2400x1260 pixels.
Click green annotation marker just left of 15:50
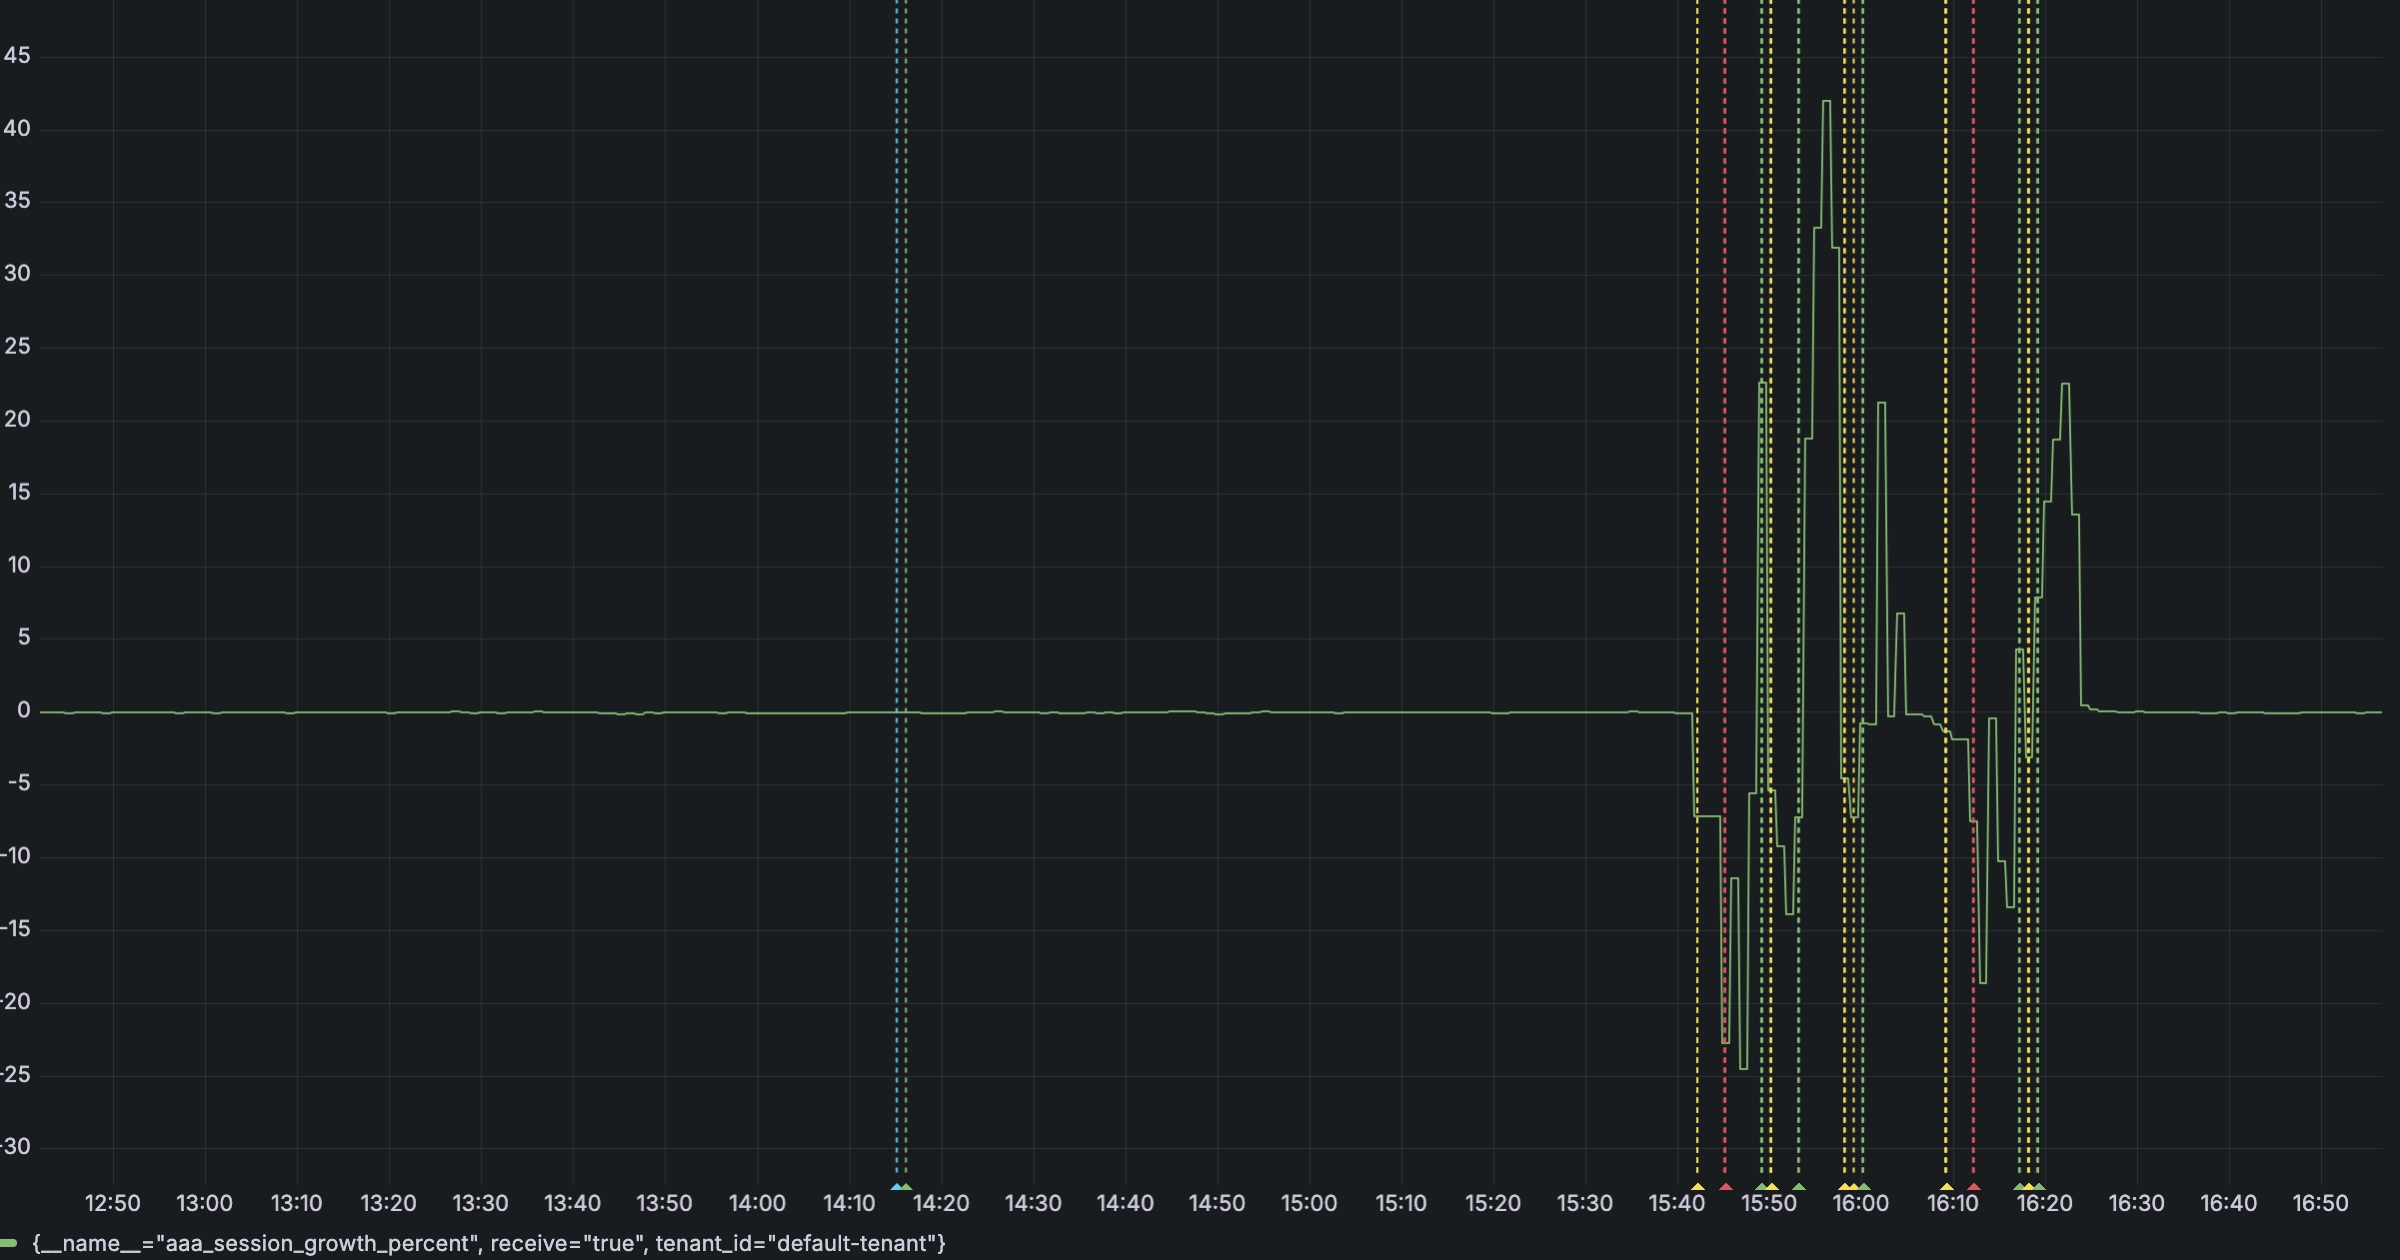[1761, 1188]
